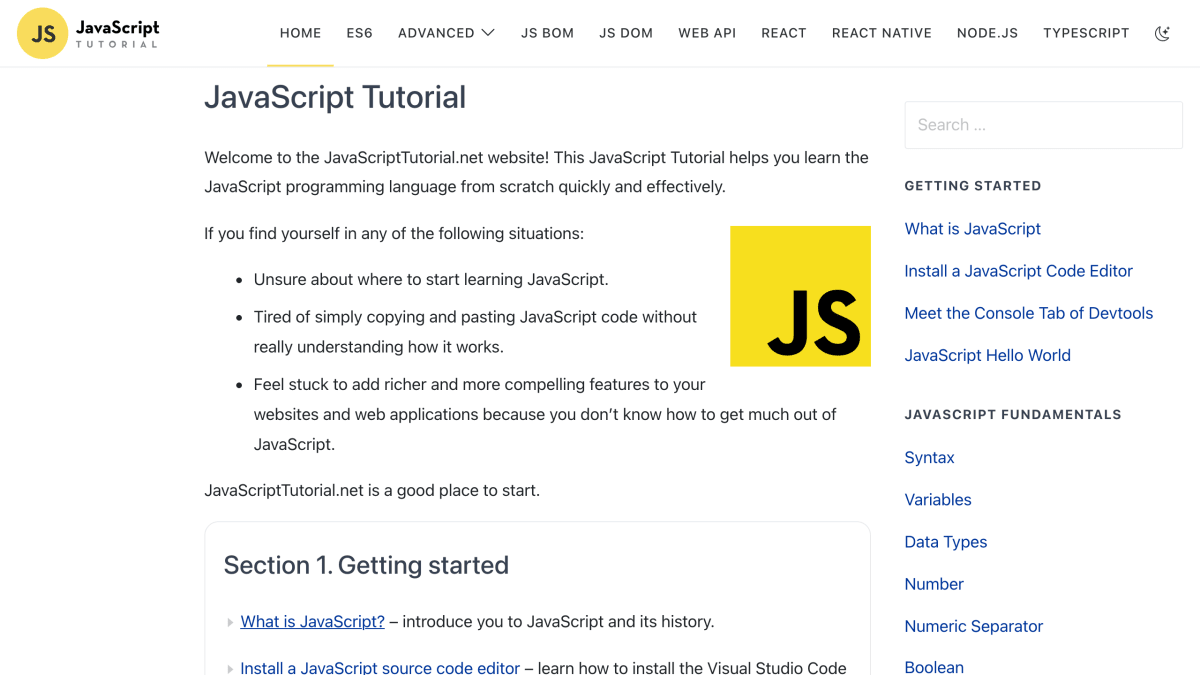Open WEB API in navigation
This screenshot has width=1200, height=675.
click(x=707, y=33)
